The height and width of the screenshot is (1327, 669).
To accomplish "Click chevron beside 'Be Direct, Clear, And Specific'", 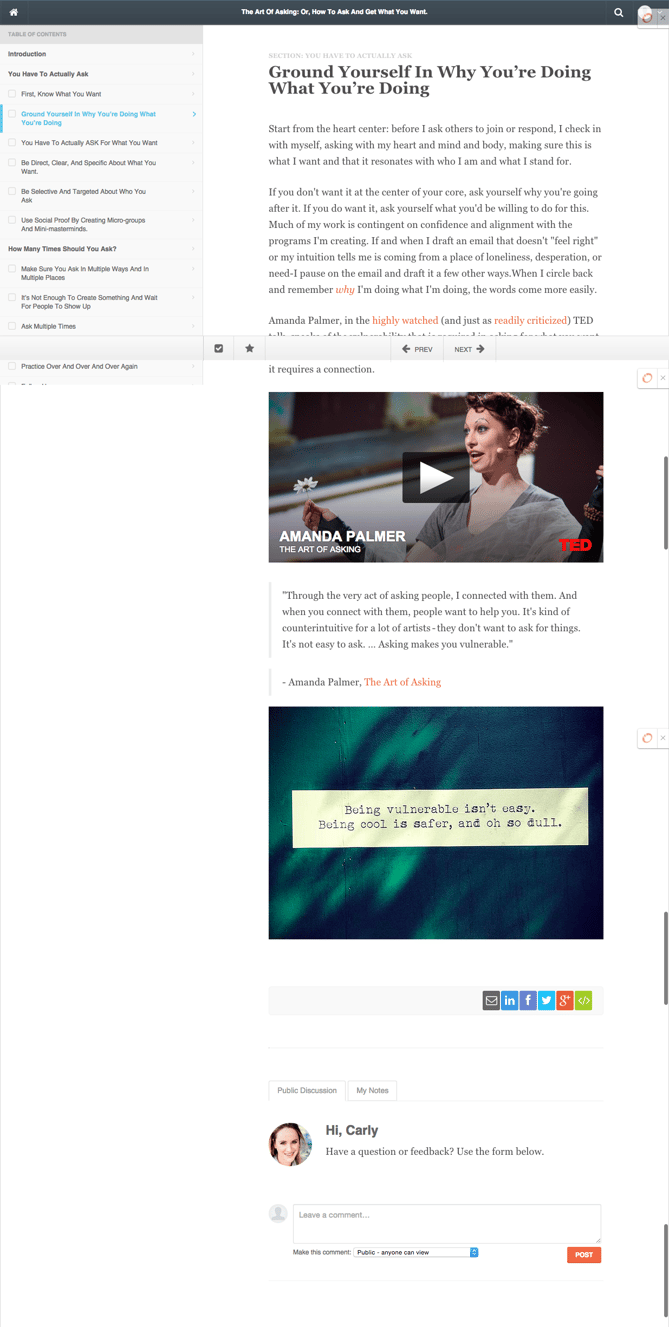I will [194, 162].
